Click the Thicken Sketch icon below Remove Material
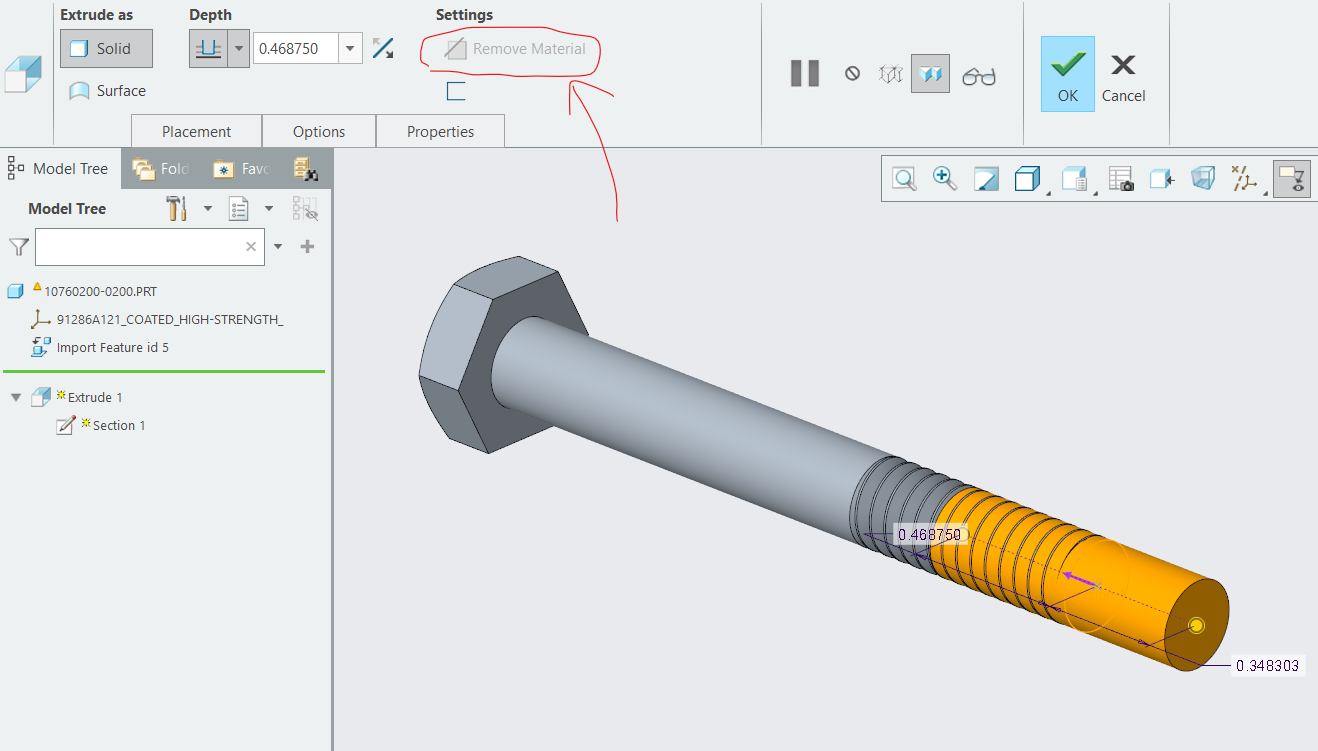 click(456, 92)
